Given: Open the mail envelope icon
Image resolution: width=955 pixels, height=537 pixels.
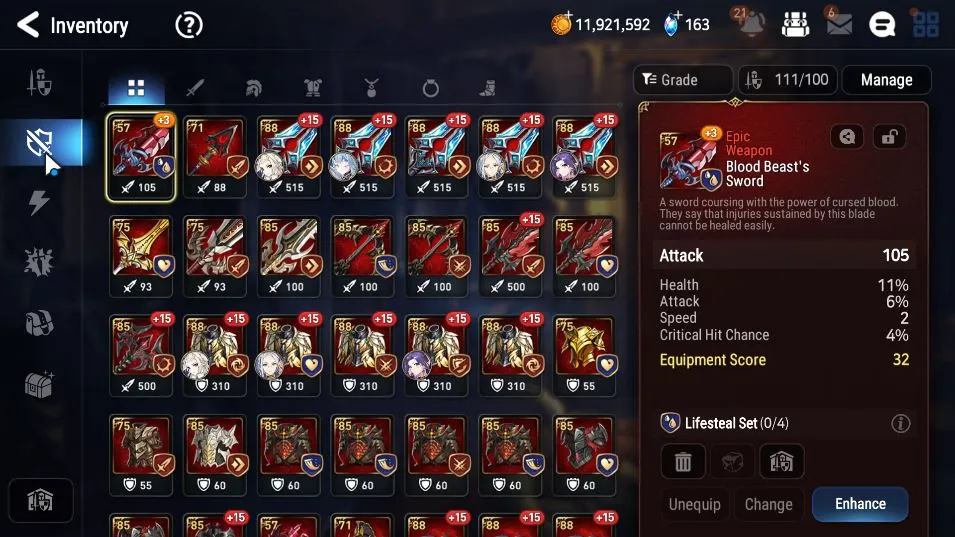Looking at the screenshot, I should tap(839, 24).
